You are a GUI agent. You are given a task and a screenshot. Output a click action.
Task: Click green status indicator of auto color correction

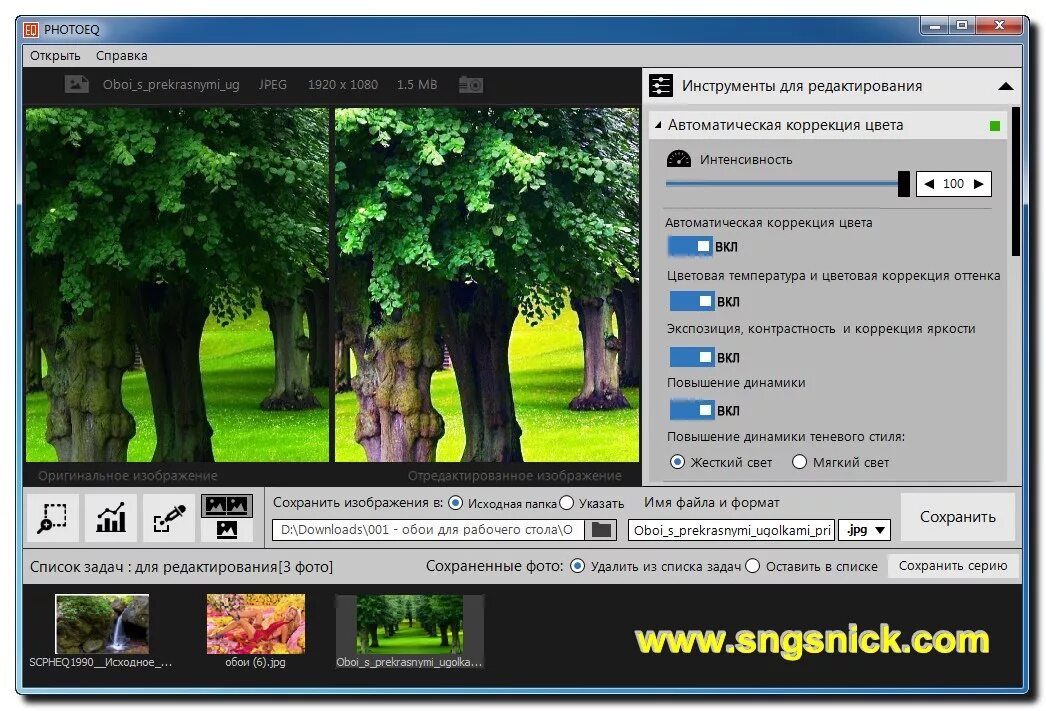click(x=995, y=125)
